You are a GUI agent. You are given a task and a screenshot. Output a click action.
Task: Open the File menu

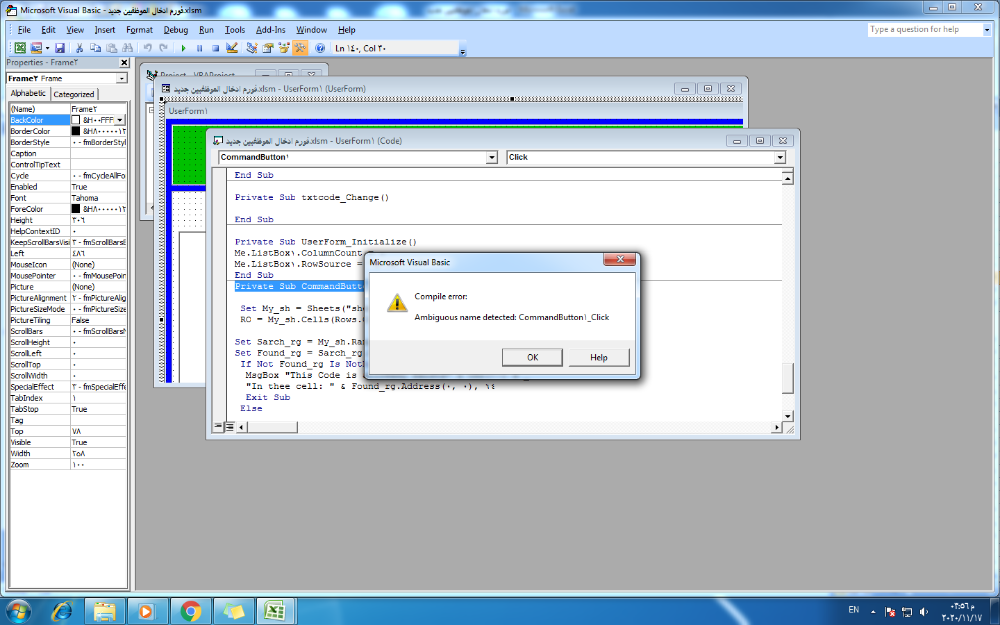(24, 30)
